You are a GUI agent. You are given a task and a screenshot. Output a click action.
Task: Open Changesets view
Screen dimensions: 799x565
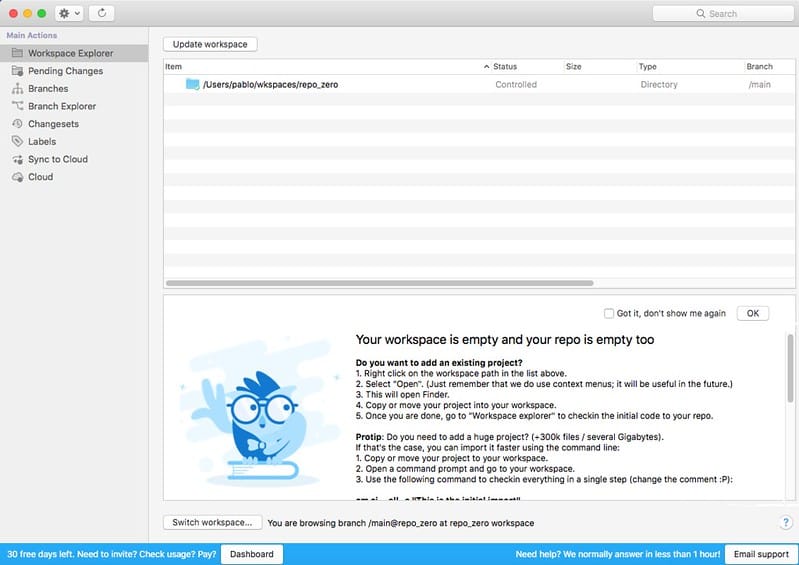click(x=74, y=124)
